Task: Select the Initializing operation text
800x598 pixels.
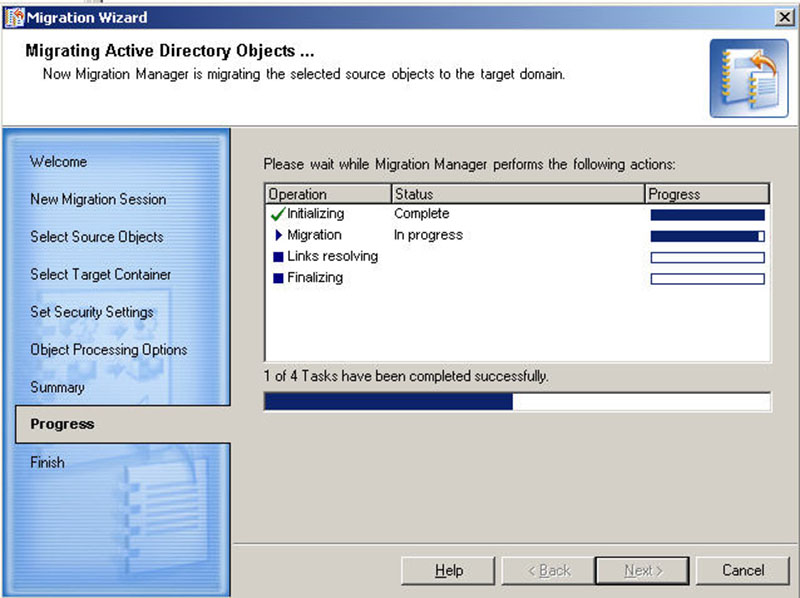Action: [x=316, y=213]
